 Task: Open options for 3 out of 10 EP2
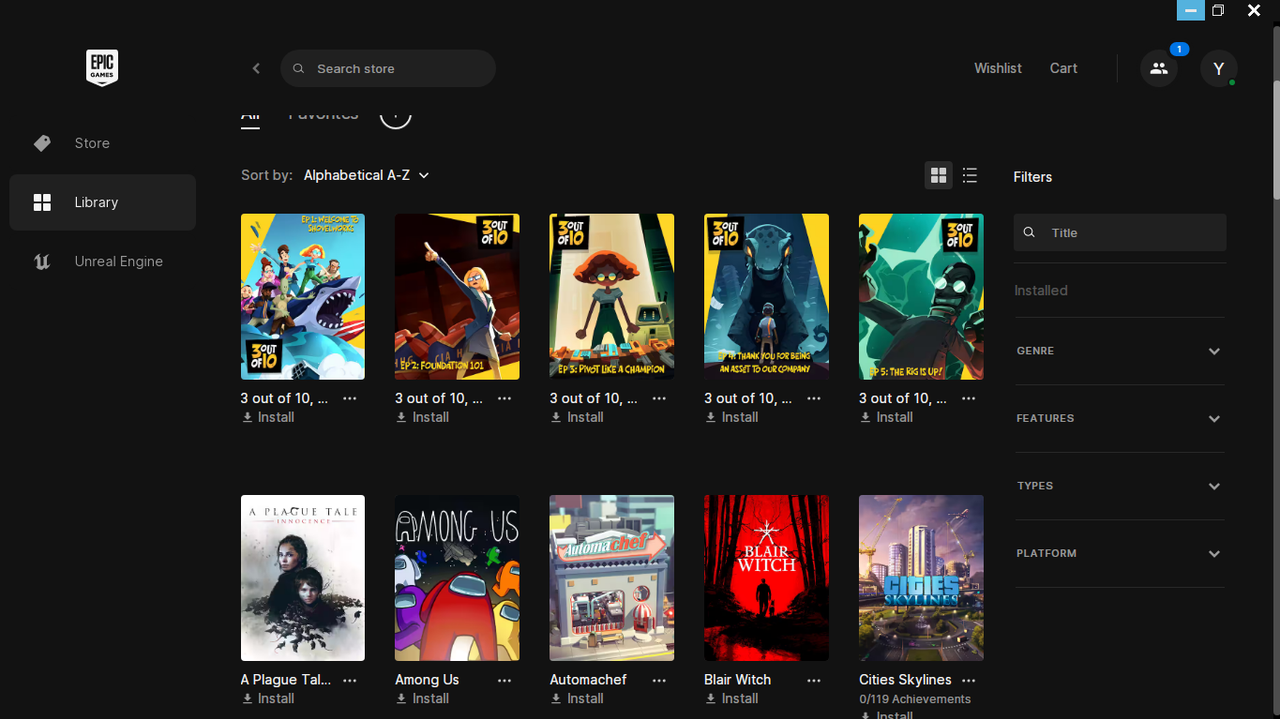pos(504,398)
